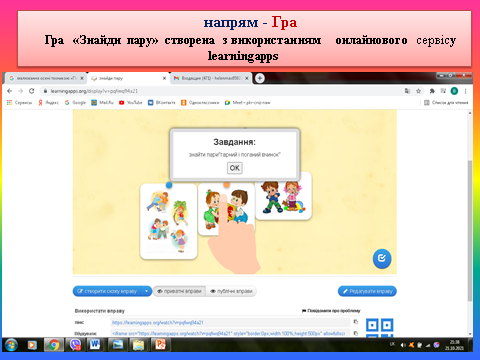The width and height of the screenshot is (480, 360).
Task: Copy the watch link with copy icon
Action: click(x=356, y=322)
